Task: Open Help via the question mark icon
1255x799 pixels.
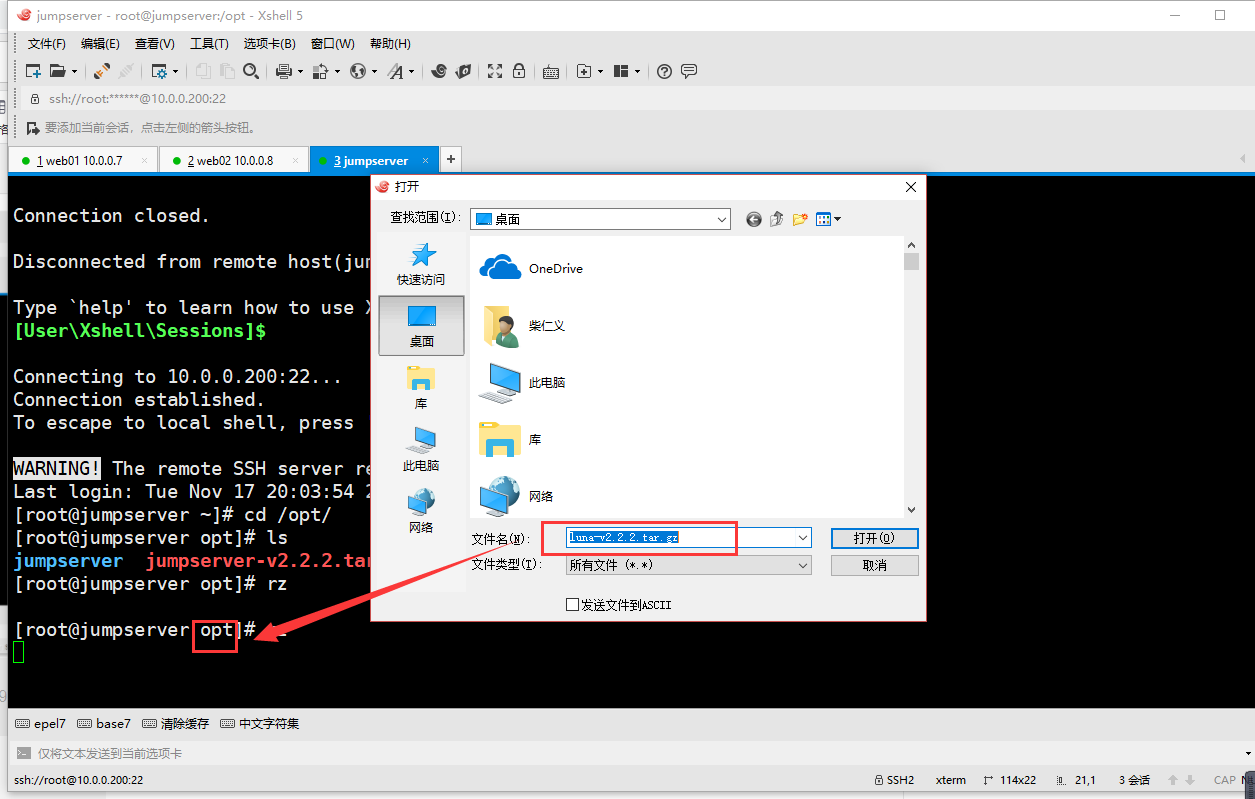Action: click(665, 71)
